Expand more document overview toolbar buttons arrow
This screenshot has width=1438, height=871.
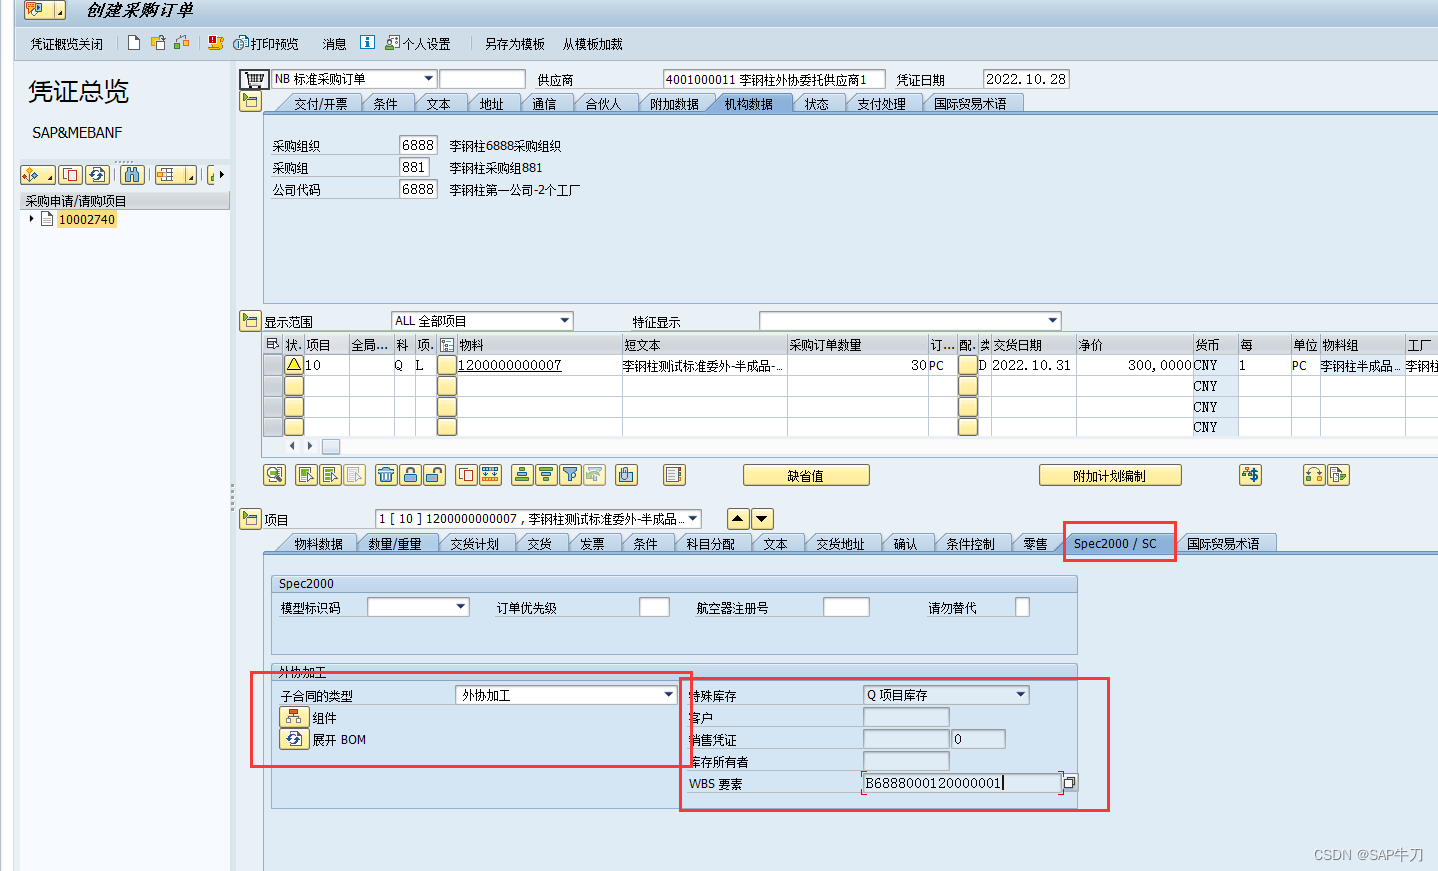coord(222,175)
